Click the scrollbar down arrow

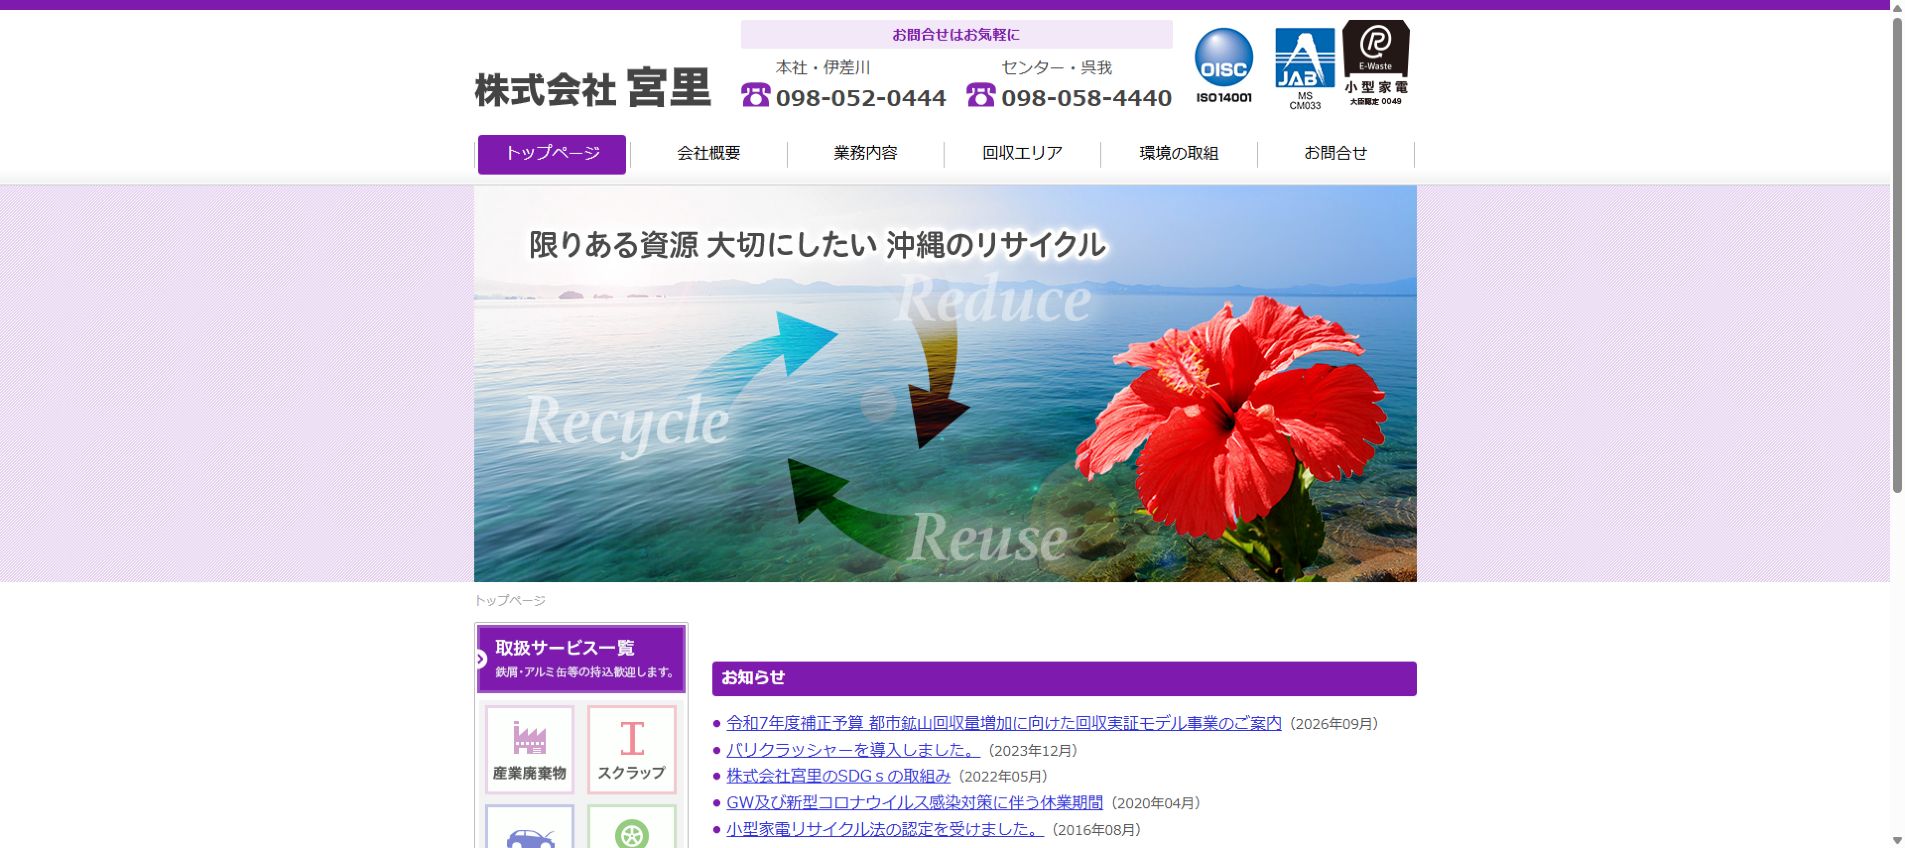[x=1897, y=840]
